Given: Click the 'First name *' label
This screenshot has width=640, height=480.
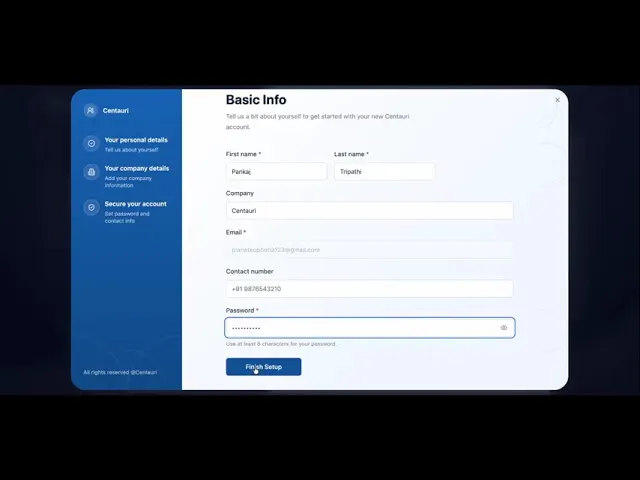Looking at the screenshot, I should tap(243, 154).
